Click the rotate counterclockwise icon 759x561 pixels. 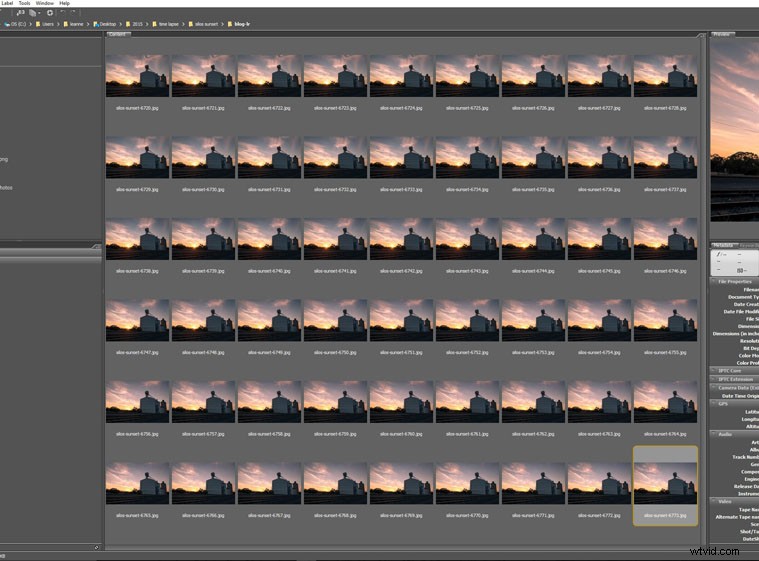coord(63,12)
